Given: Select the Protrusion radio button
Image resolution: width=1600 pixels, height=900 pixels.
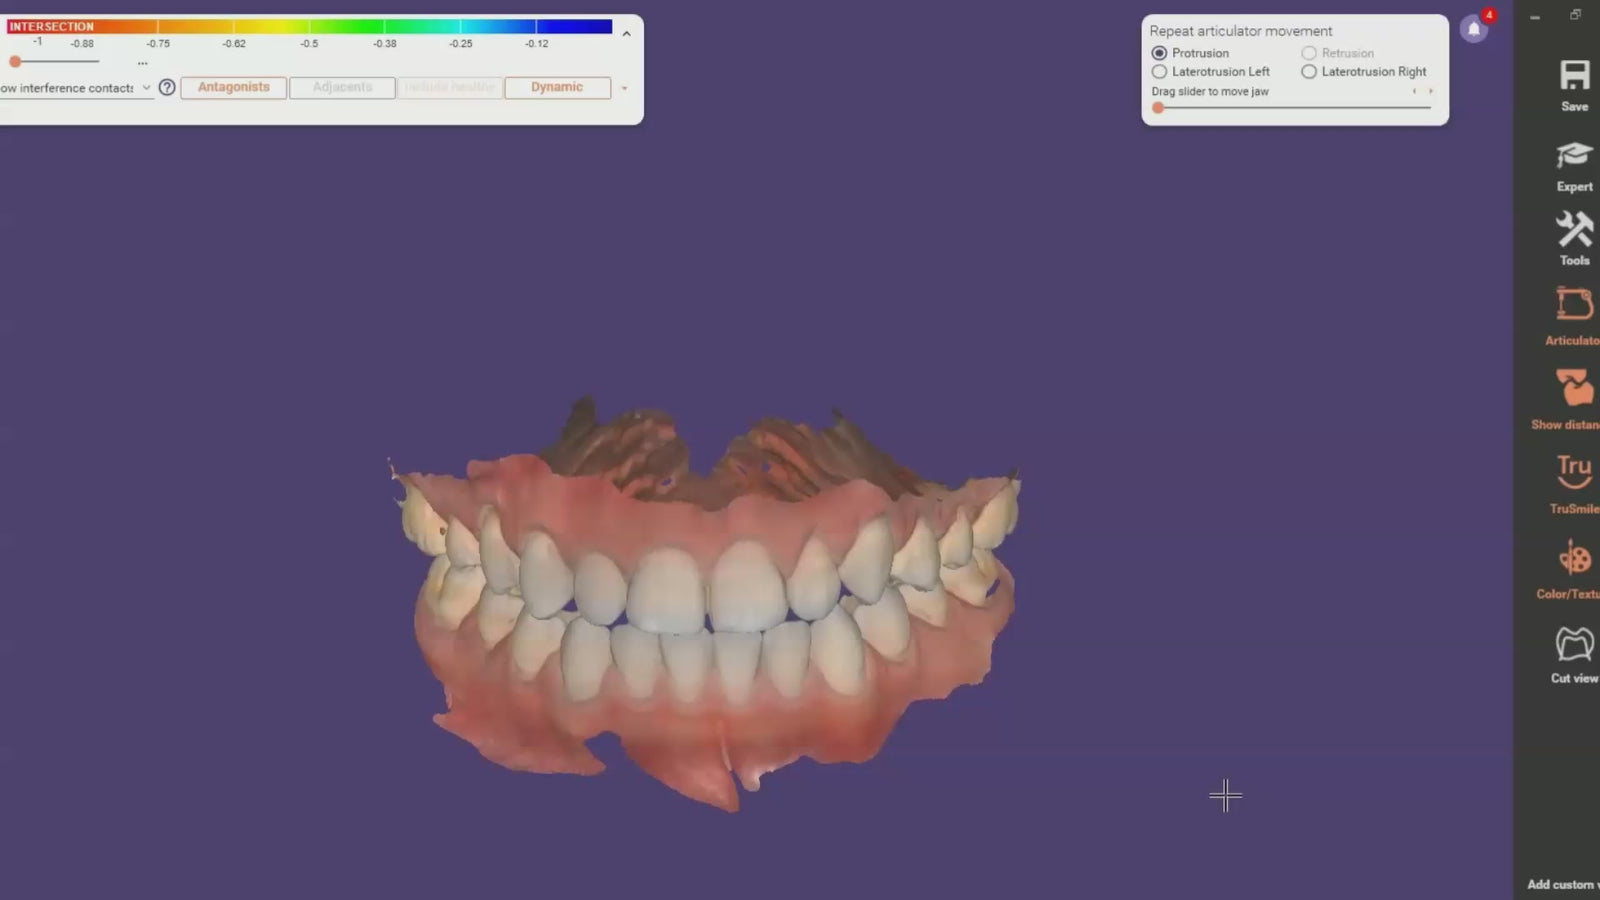Looking at the screenshot, I should coord(1159,53).
